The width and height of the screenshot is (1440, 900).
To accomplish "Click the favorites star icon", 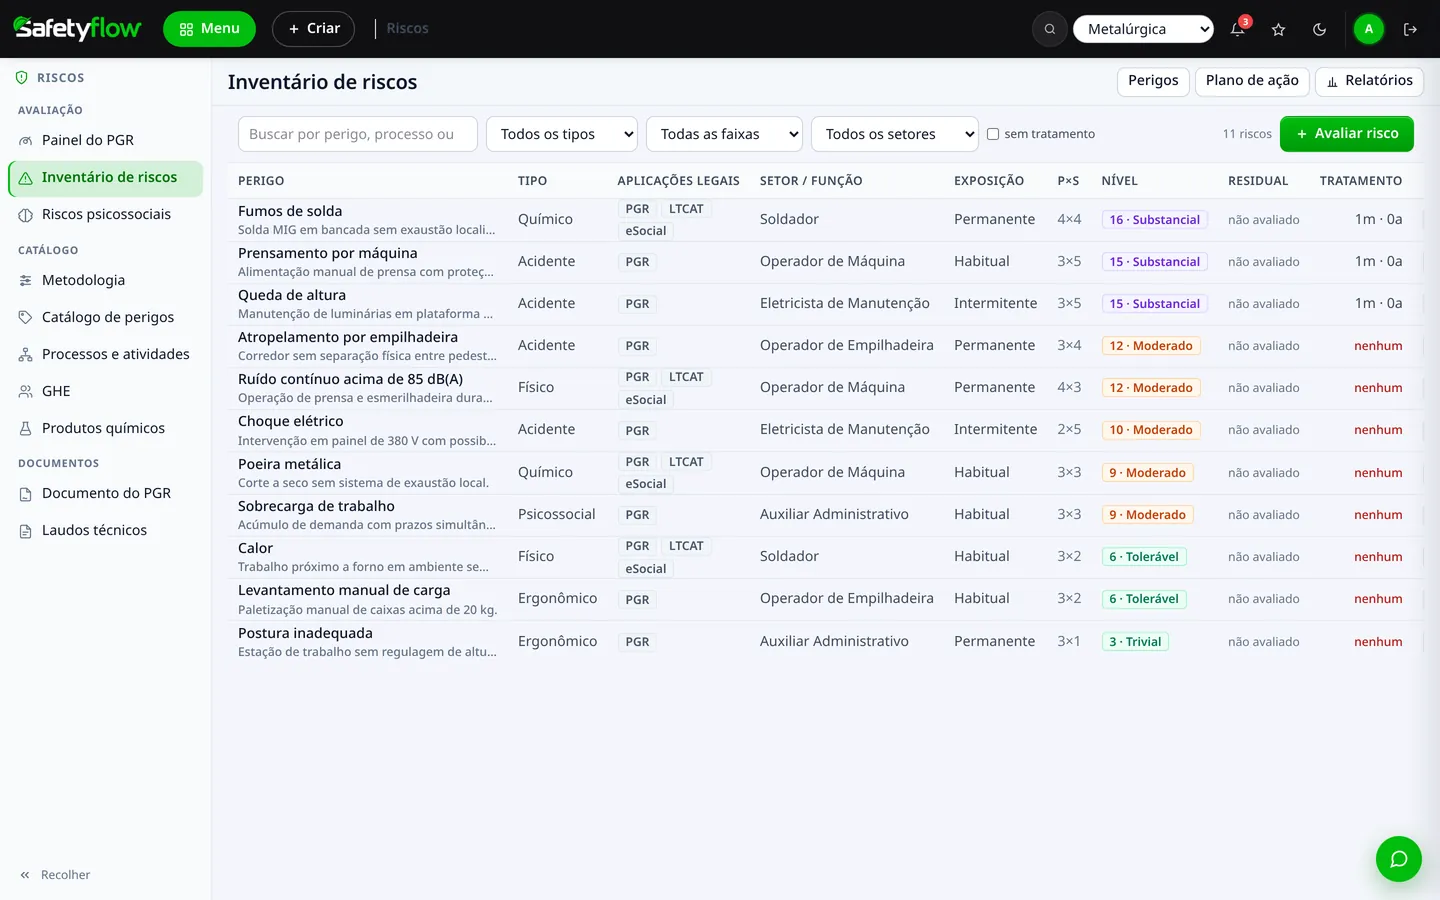I will [x=1278, y=29].
